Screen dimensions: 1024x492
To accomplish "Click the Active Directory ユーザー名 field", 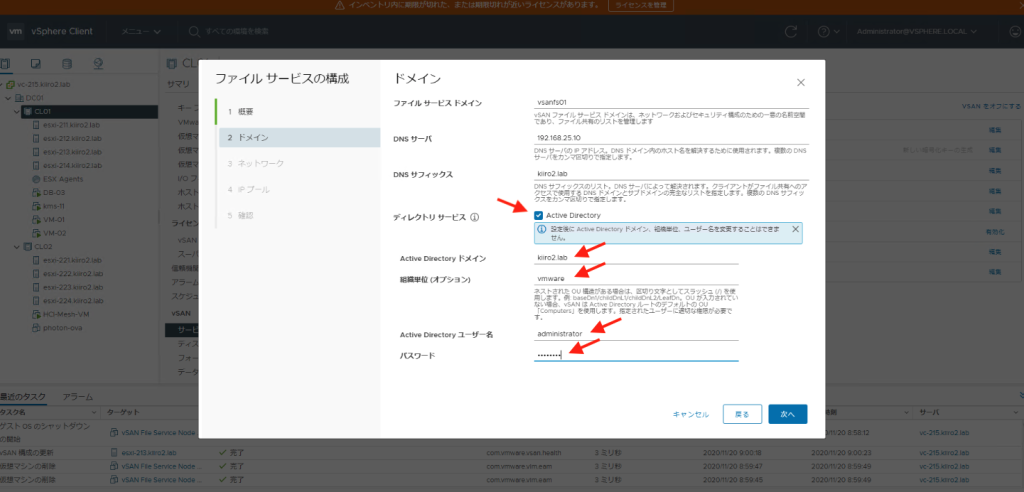I will [636, 334].
